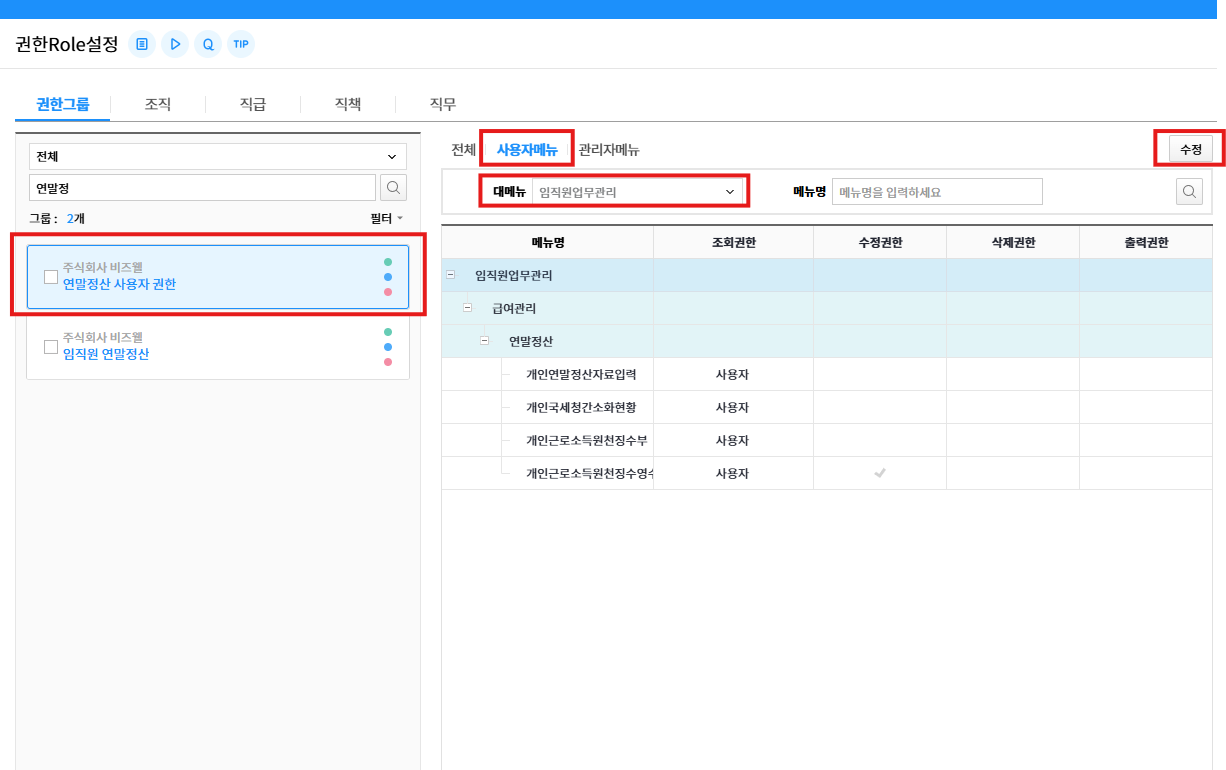Open the 대메뉴 임직원업무관리 dropdown
Viewport: 1226px width, 770px height.
(x=637, y=191)
